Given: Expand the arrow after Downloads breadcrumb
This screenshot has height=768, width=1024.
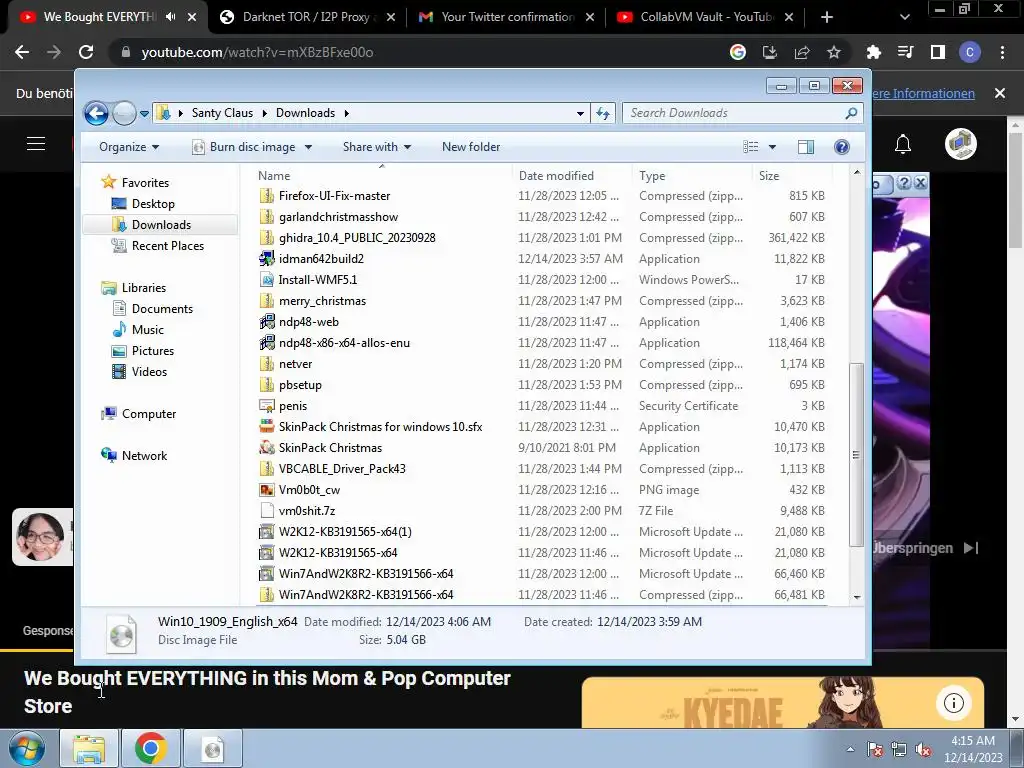Looking at the screenshot, I should coord(347,114).
